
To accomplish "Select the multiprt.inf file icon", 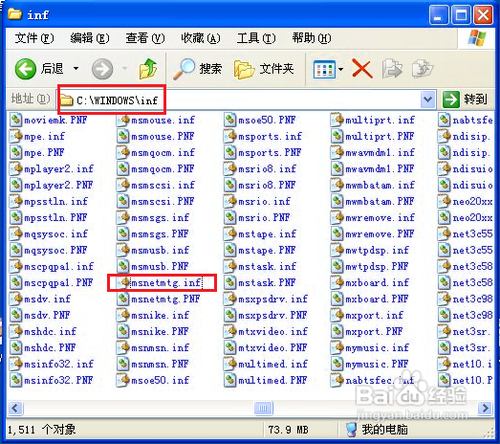I will (x=337, y=120).
